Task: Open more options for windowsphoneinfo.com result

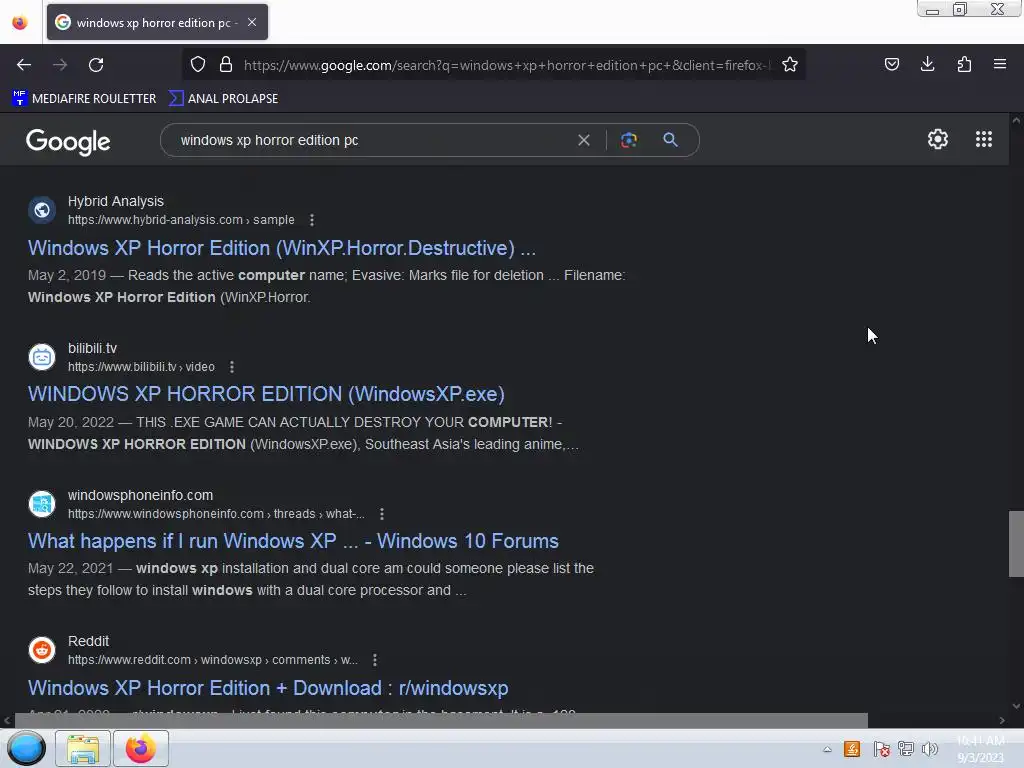Action: 382,514
